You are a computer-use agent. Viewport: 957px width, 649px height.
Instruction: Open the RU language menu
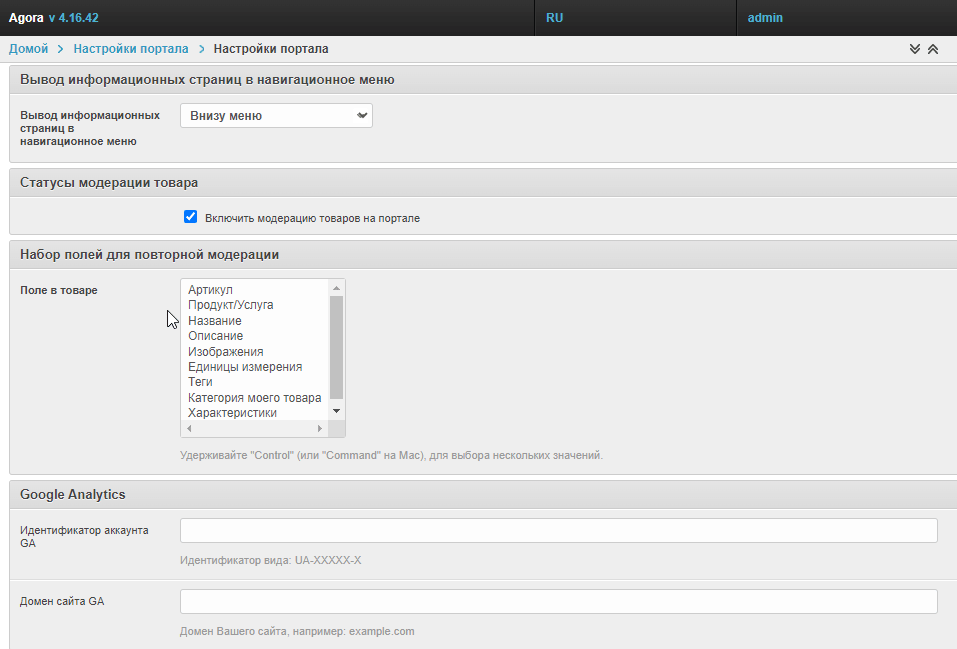pos(554,18)
